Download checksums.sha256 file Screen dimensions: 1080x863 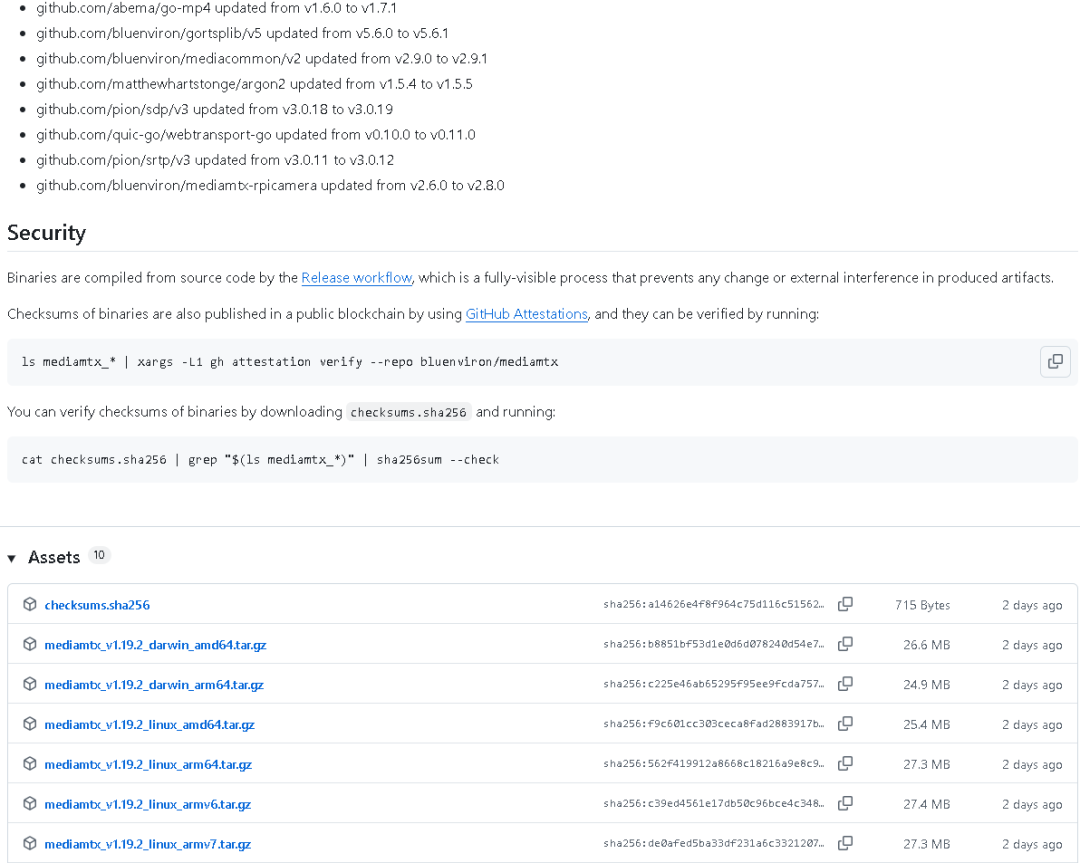pos(97,605)
